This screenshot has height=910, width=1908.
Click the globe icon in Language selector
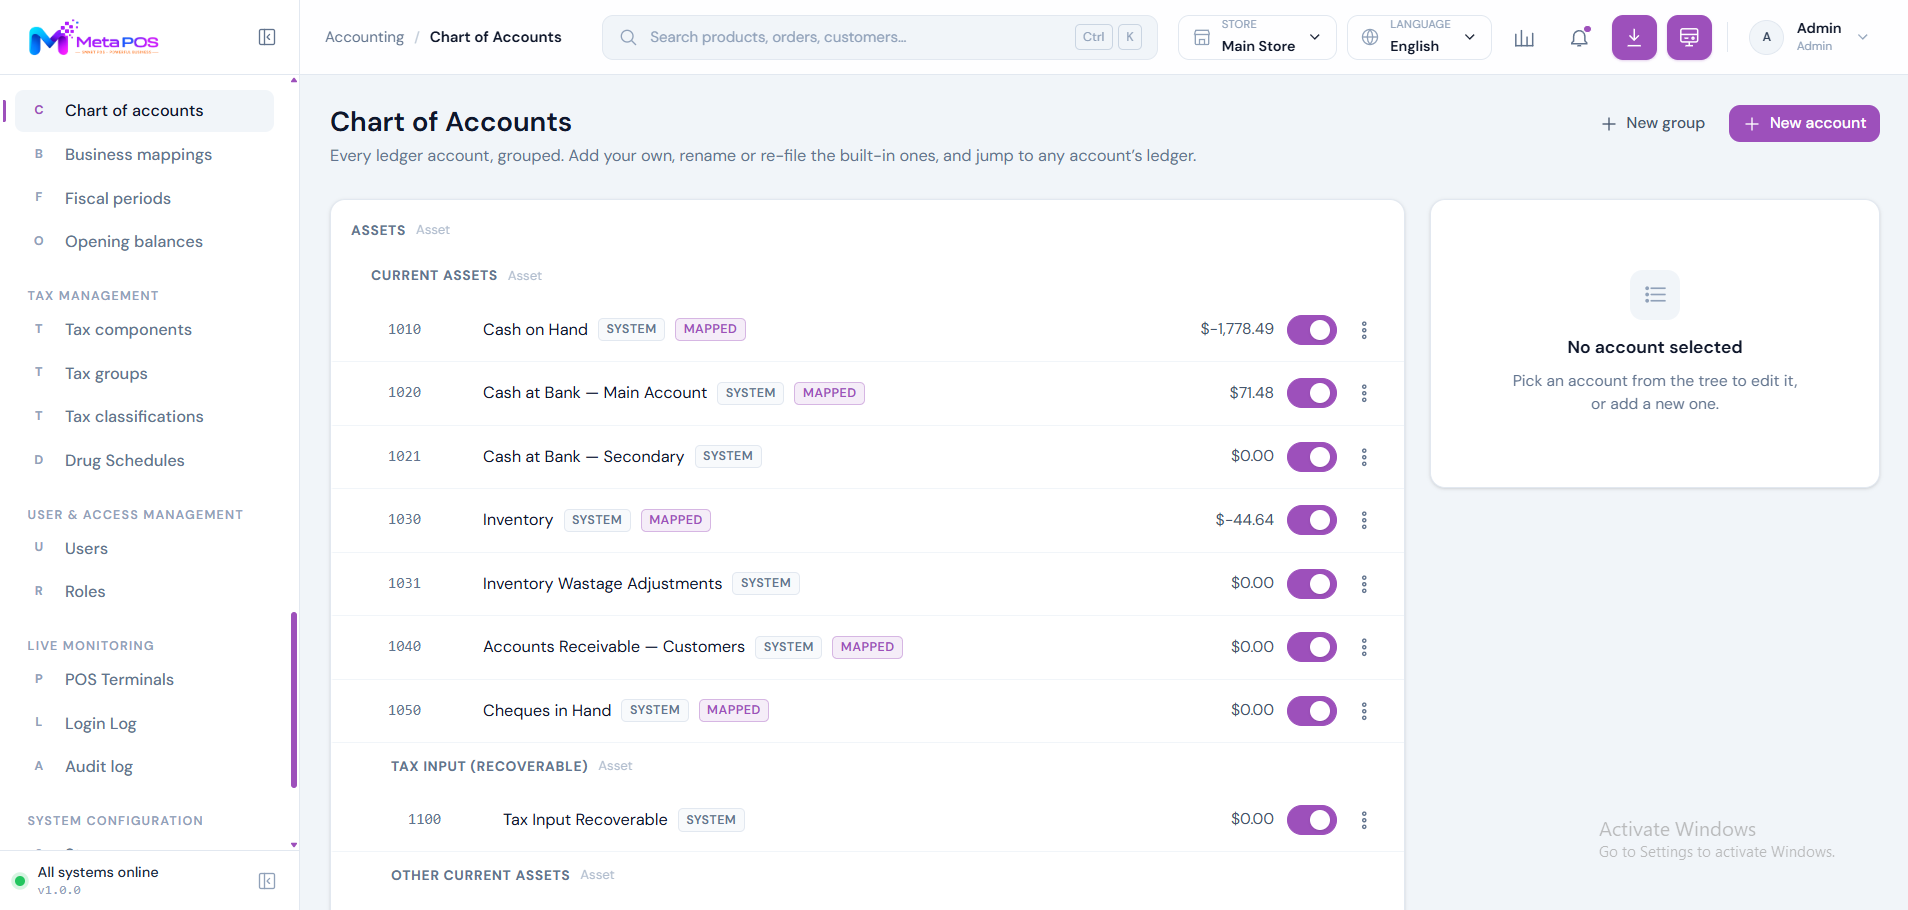[1370, 38]
